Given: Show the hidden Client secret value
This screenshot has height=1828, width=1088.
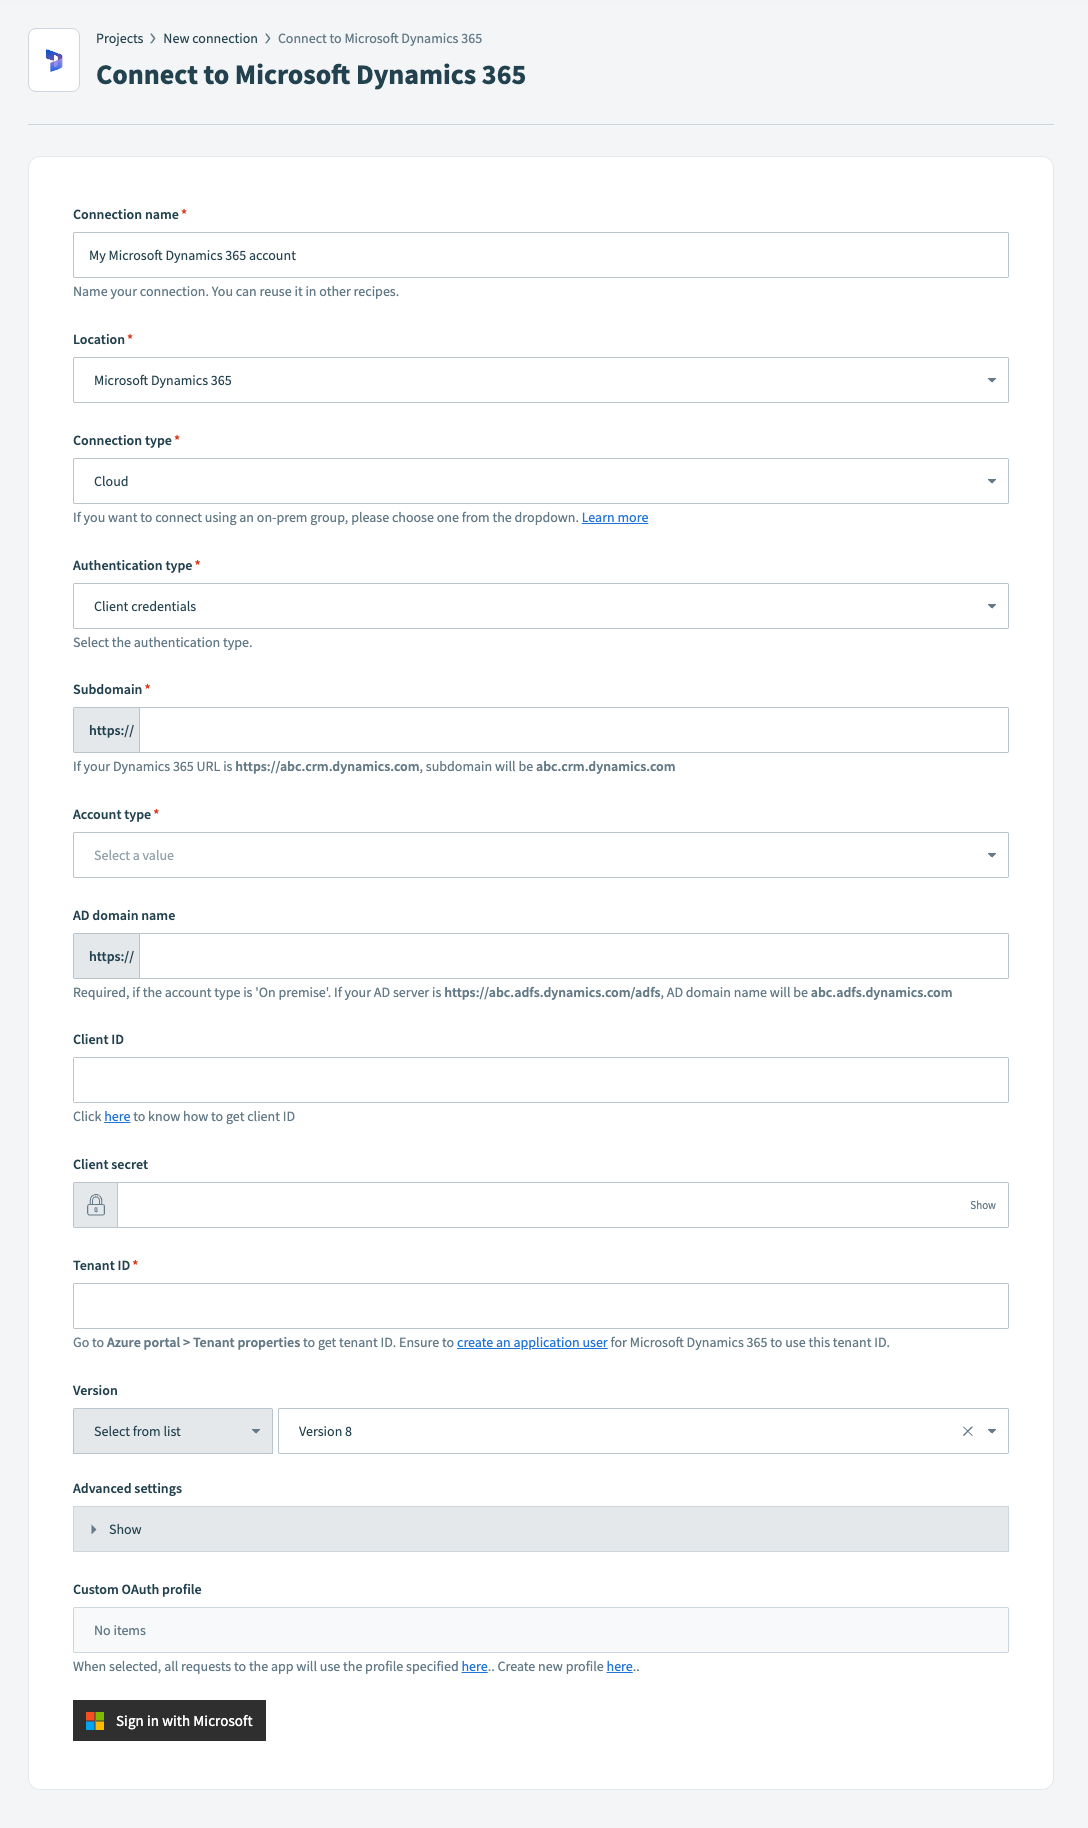Looking at the screenshot, I should pos(982,1205).
